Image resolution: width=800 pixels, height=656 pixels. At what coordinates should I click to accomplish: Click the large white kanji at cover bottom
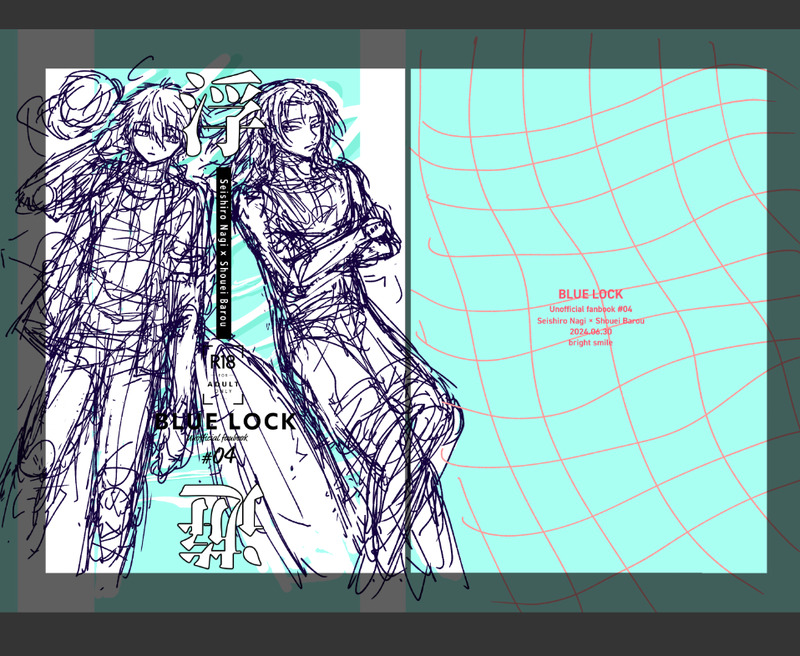coord(221,525)
